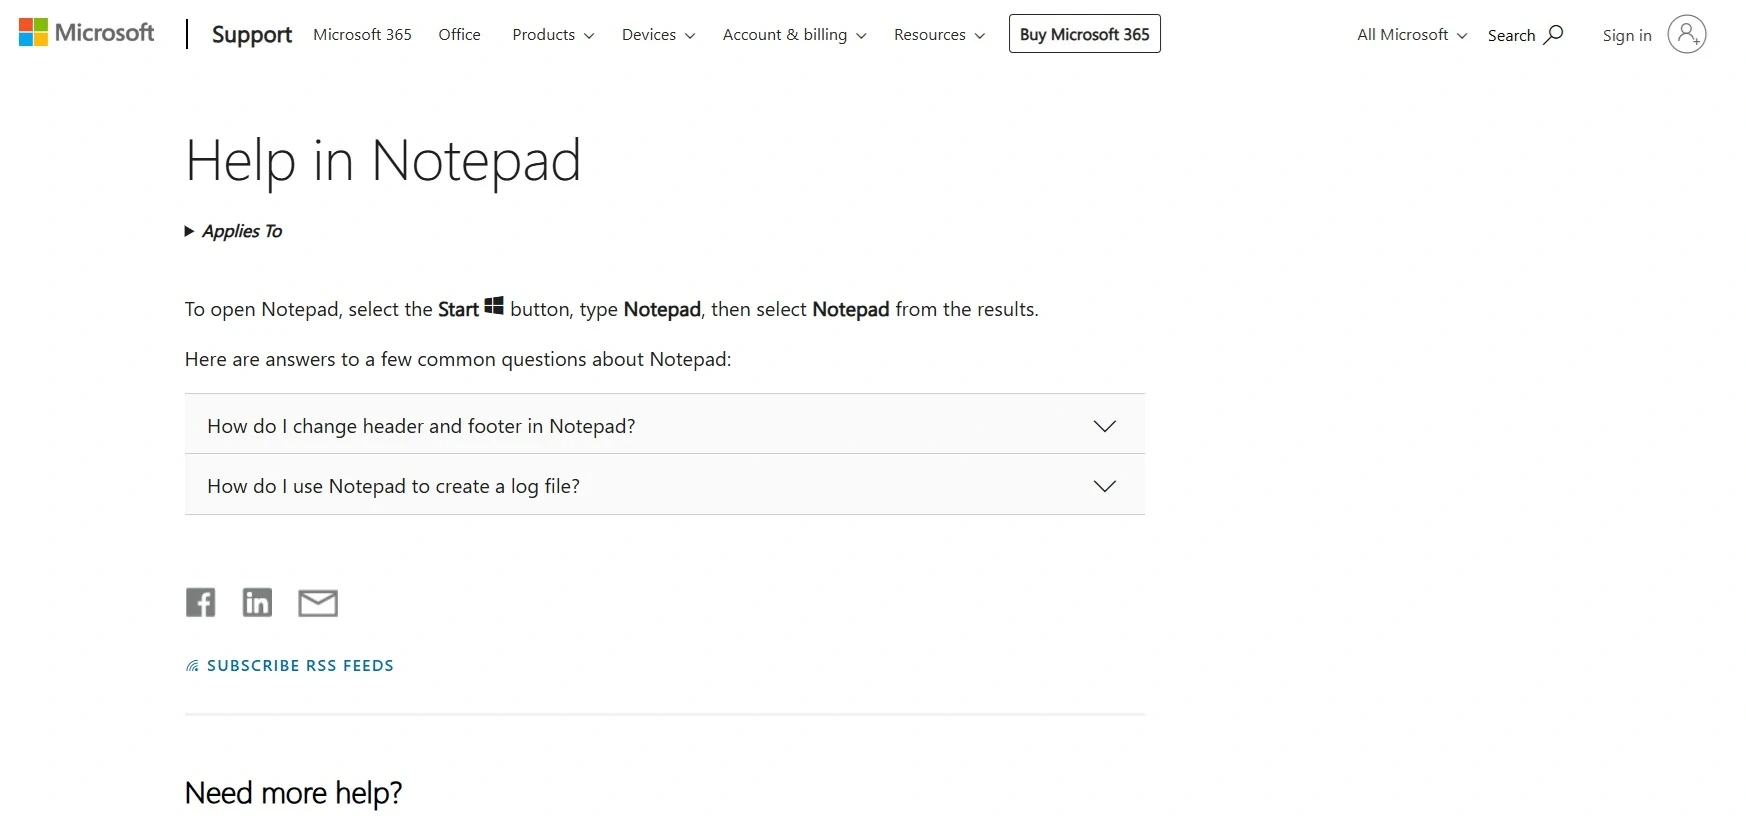The height and width of the screenshot is (820, 1746).
Task: Go to Microsoft 365 nav item
Action: click(362, 35)
